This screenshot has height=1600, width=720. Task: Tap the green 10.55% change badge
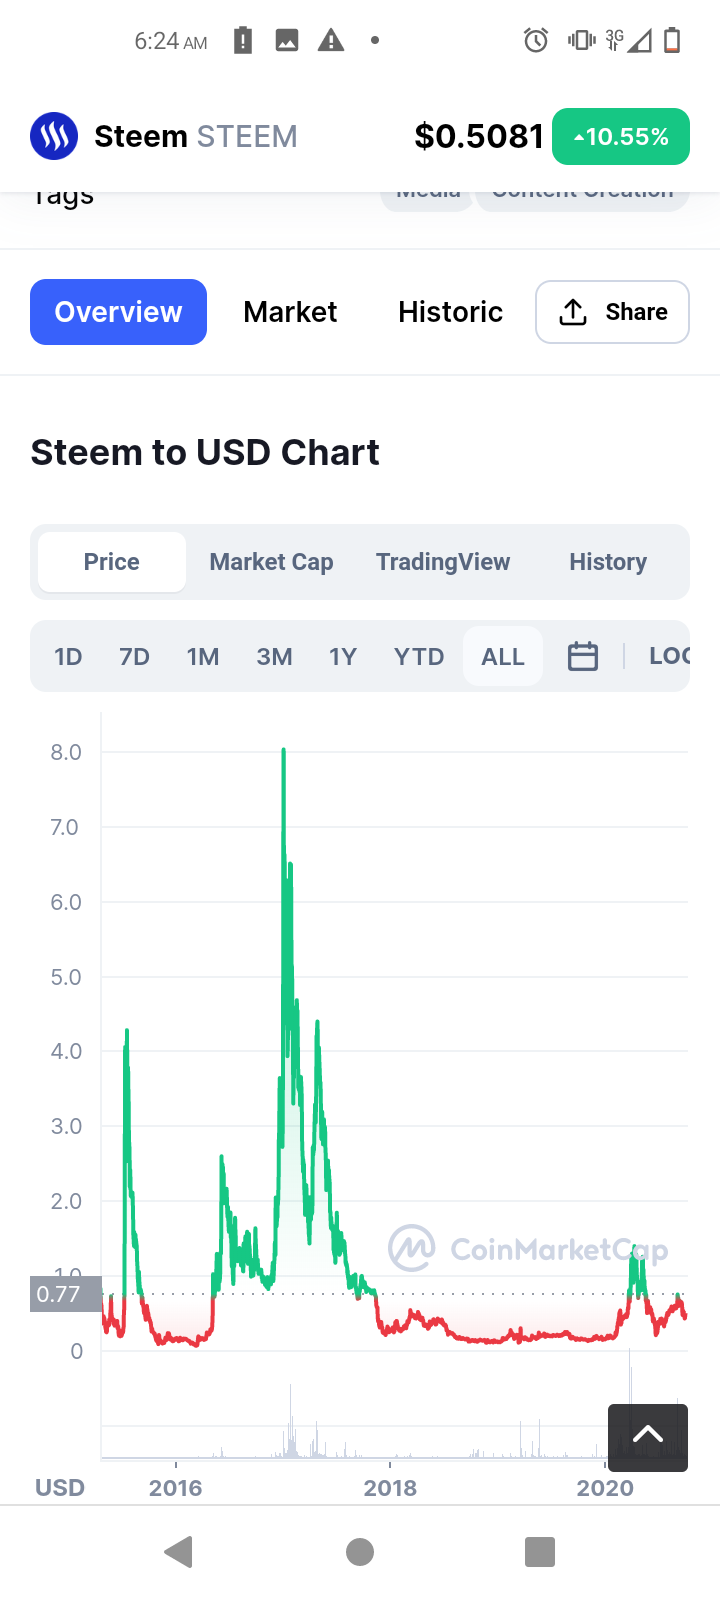click(x=620, y=137)
